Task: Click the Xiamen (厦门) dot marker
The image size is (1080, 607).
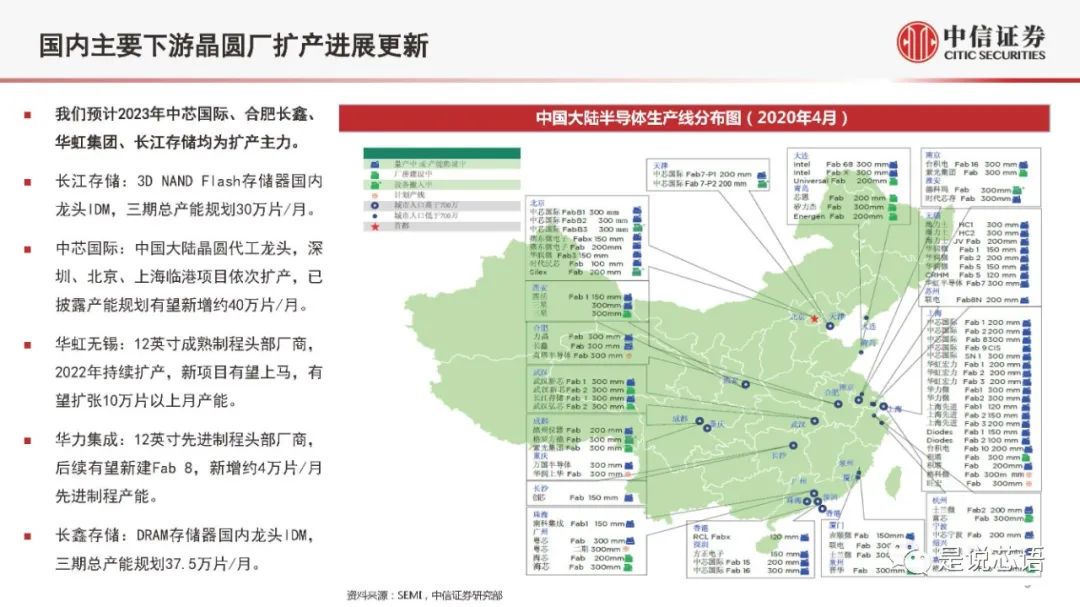Action: point(858,475)
